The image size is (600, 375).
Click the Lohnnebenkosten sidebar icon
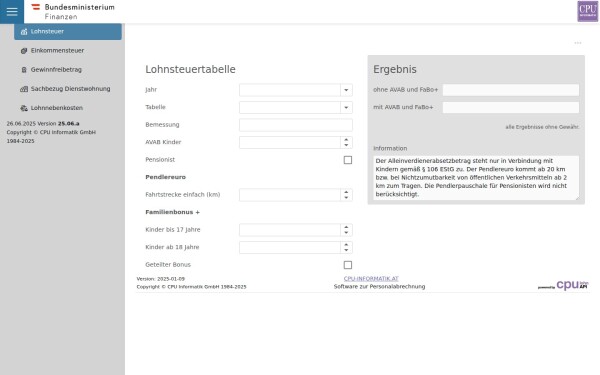pos(24,108)
